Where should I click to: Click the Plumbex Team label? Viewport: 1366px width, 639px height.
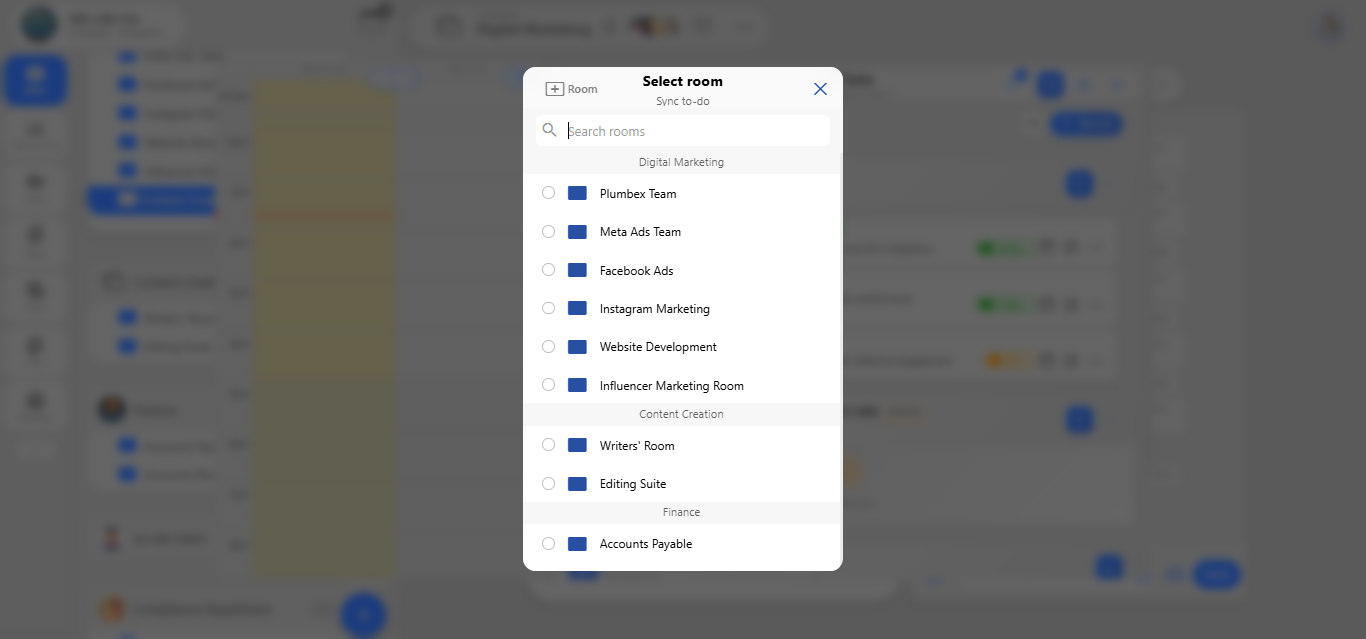638,194
